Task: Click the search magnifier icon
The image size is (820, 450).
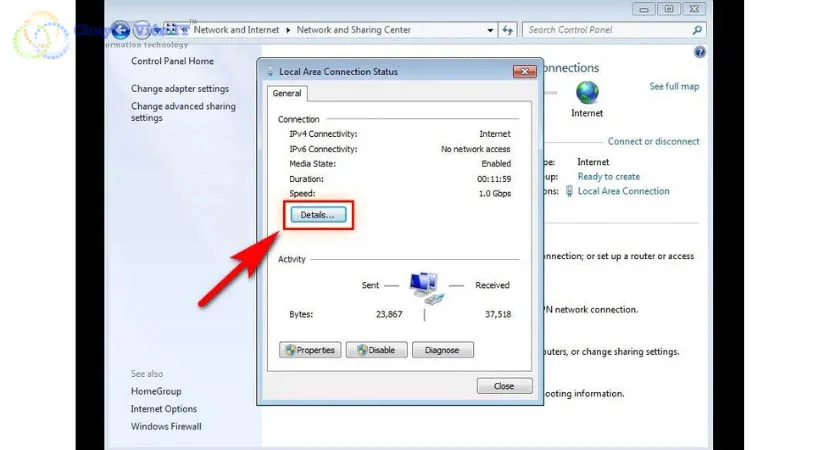Action: tap(698, 30)
